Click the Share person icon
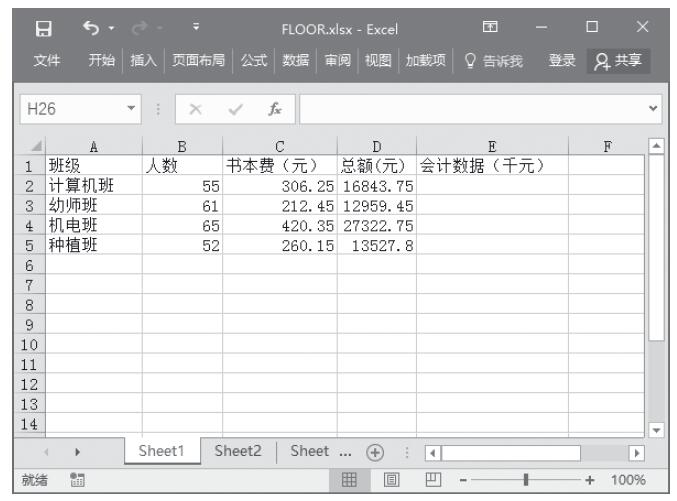677x501 pixels. click(x=602, y=59)
